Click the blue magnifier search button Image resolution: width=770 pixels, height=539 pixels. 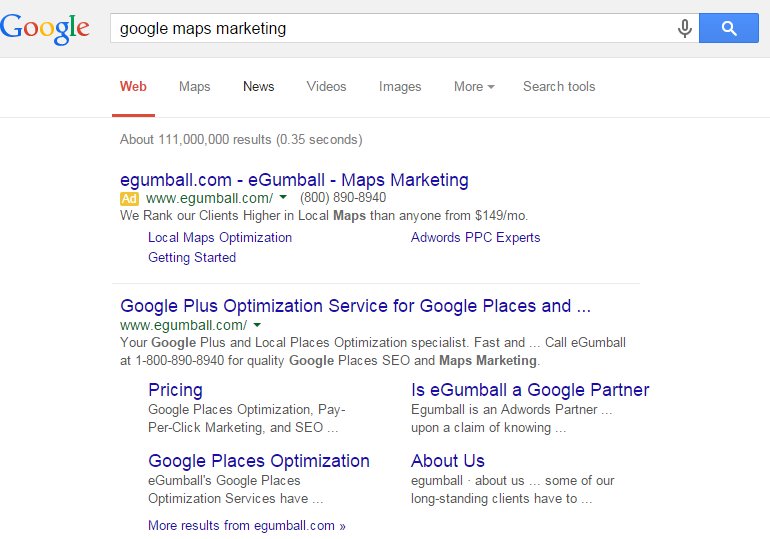click(729, 29)
